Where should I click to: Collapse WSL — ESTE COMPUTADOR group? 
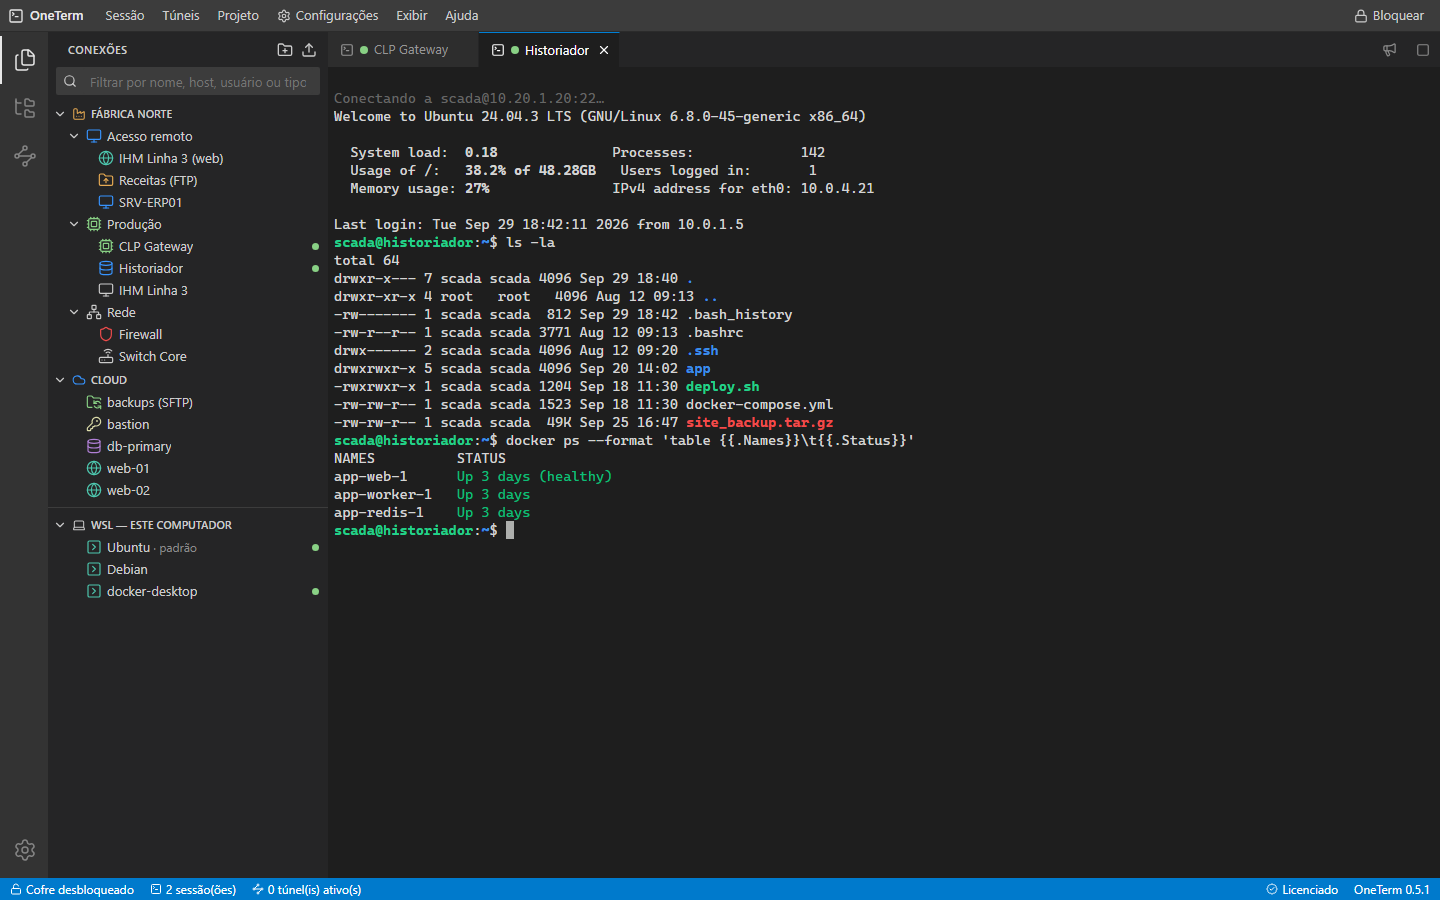click(60, 525)
